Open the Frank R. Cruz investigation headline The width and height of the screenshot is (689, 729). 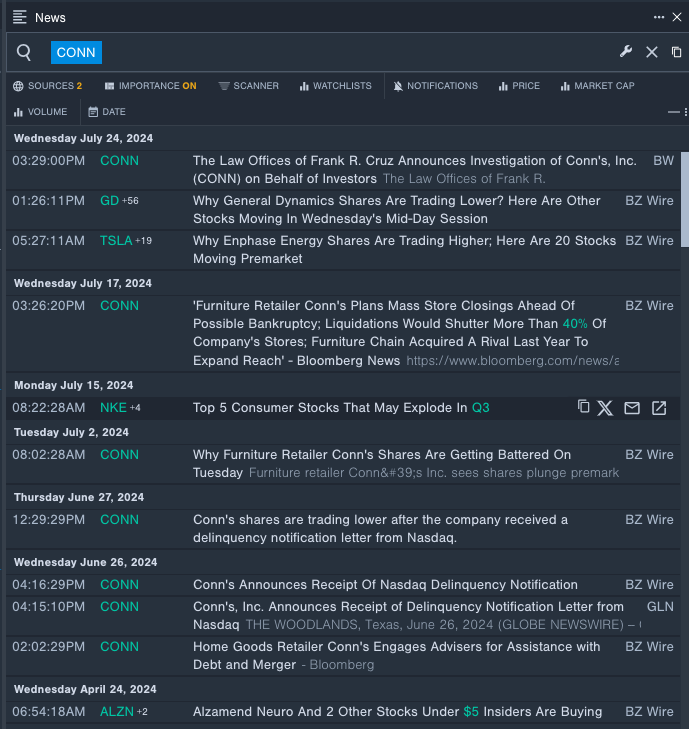415,170
